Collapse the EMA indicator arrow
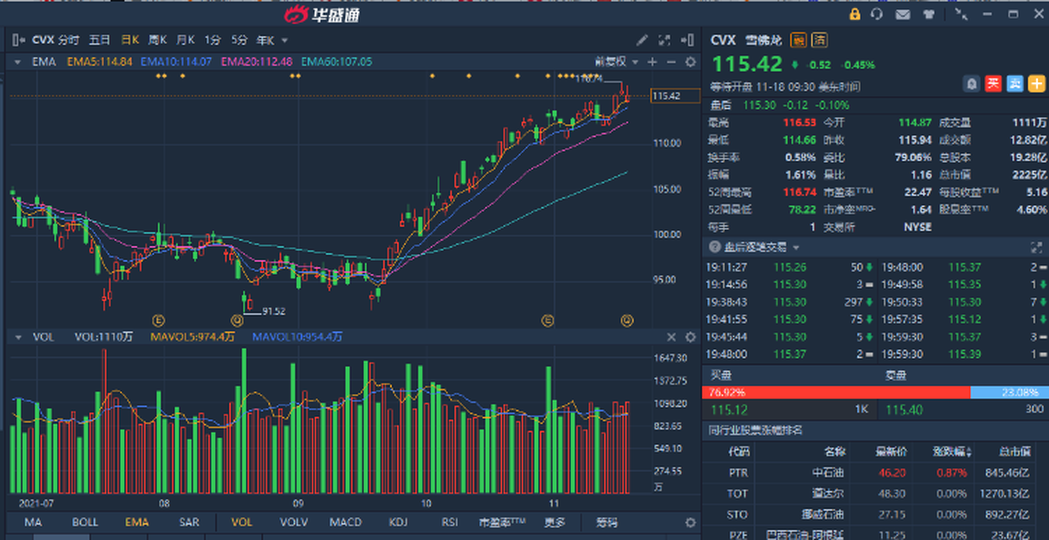The width and height of the screenshot is (1049, 540). [x=17, y=62]
